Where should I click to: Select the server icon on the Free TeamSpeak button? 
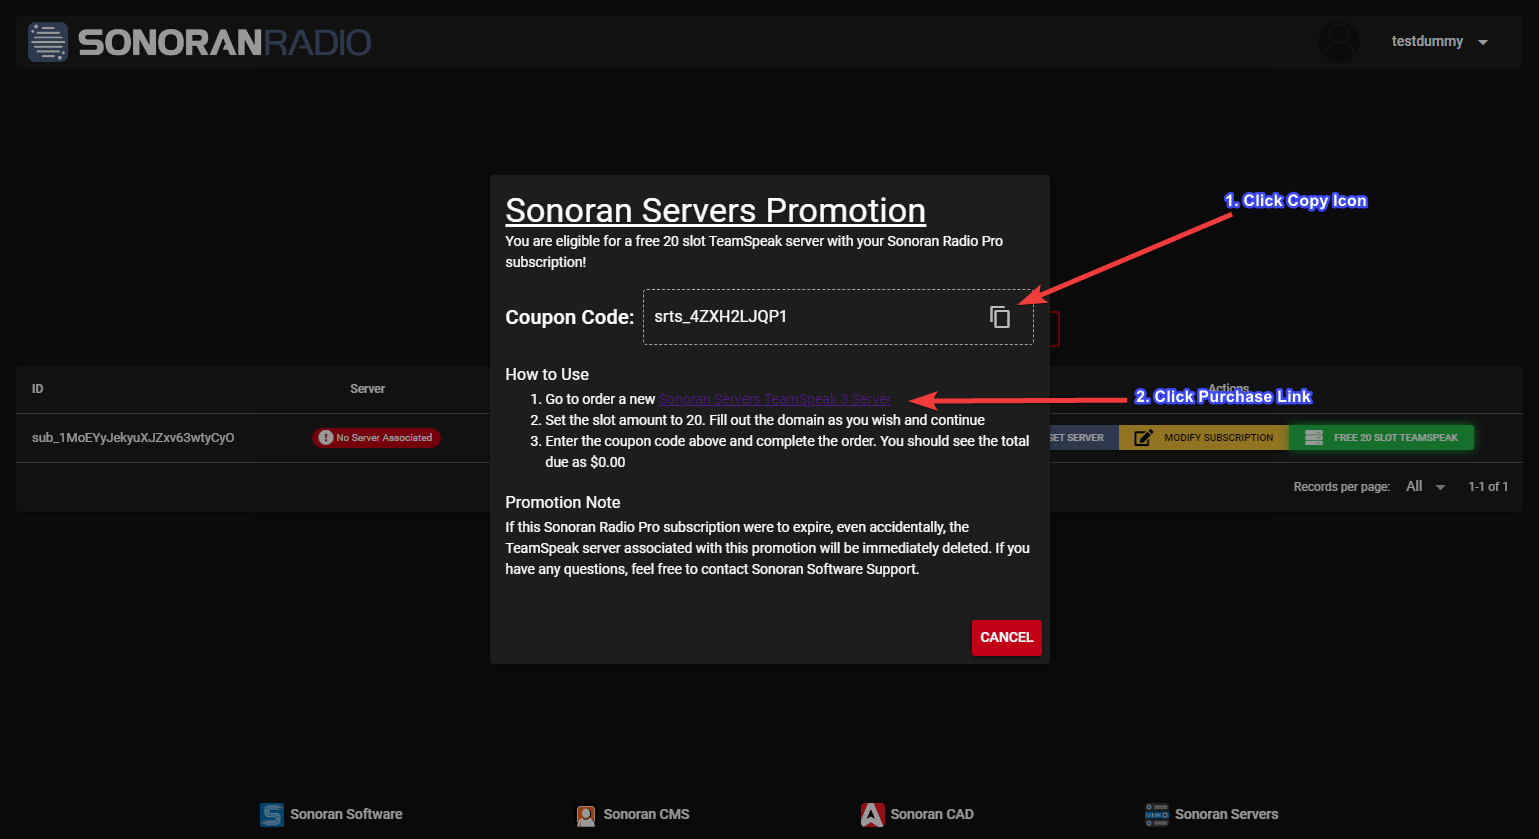tap(1314, 438)
